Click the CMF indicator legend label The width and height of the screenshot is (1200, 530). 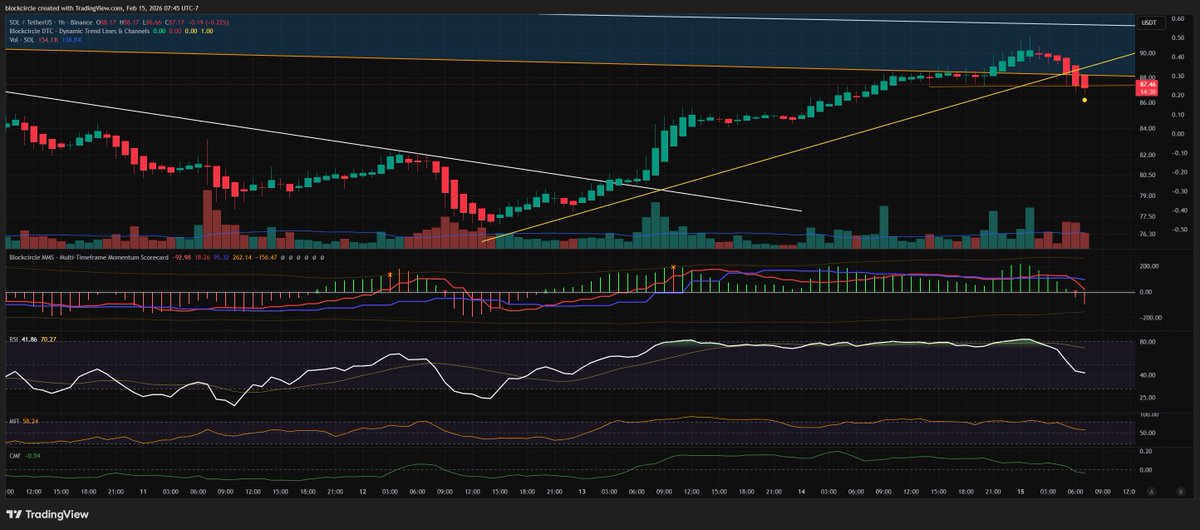pyautogui.click(x=14, y=455)
